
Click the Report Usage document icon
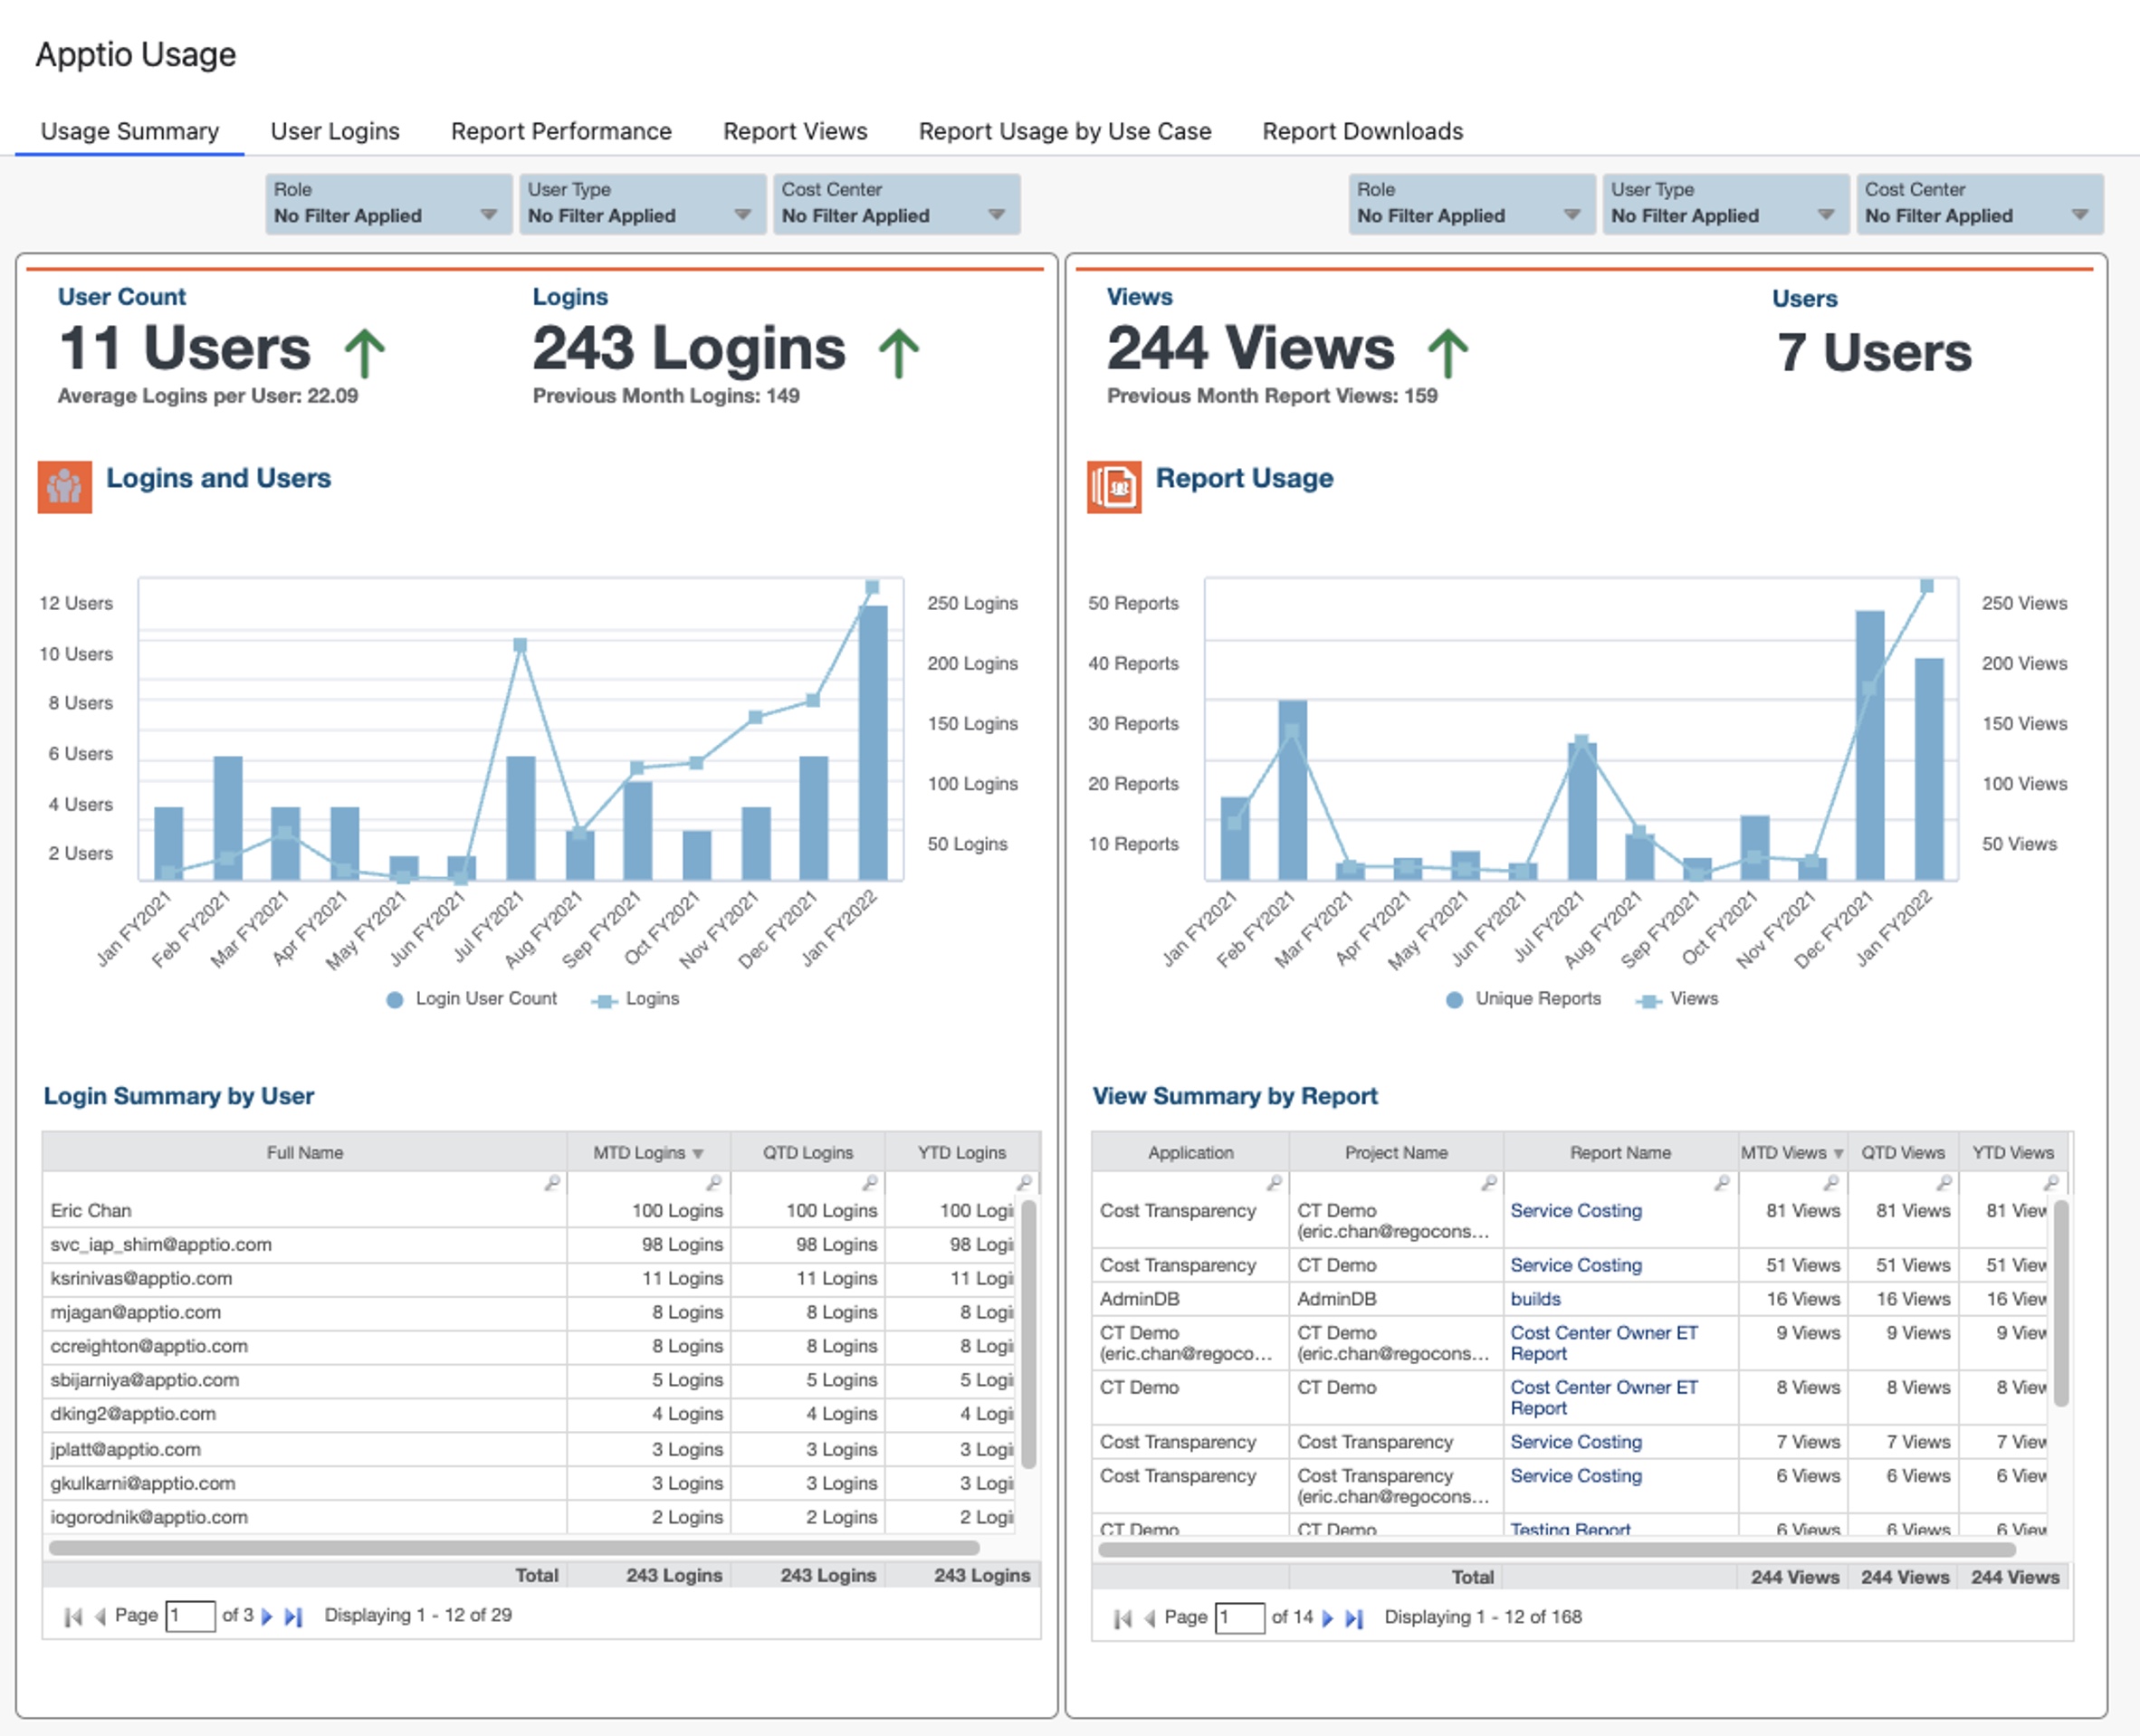(1114, 487)
